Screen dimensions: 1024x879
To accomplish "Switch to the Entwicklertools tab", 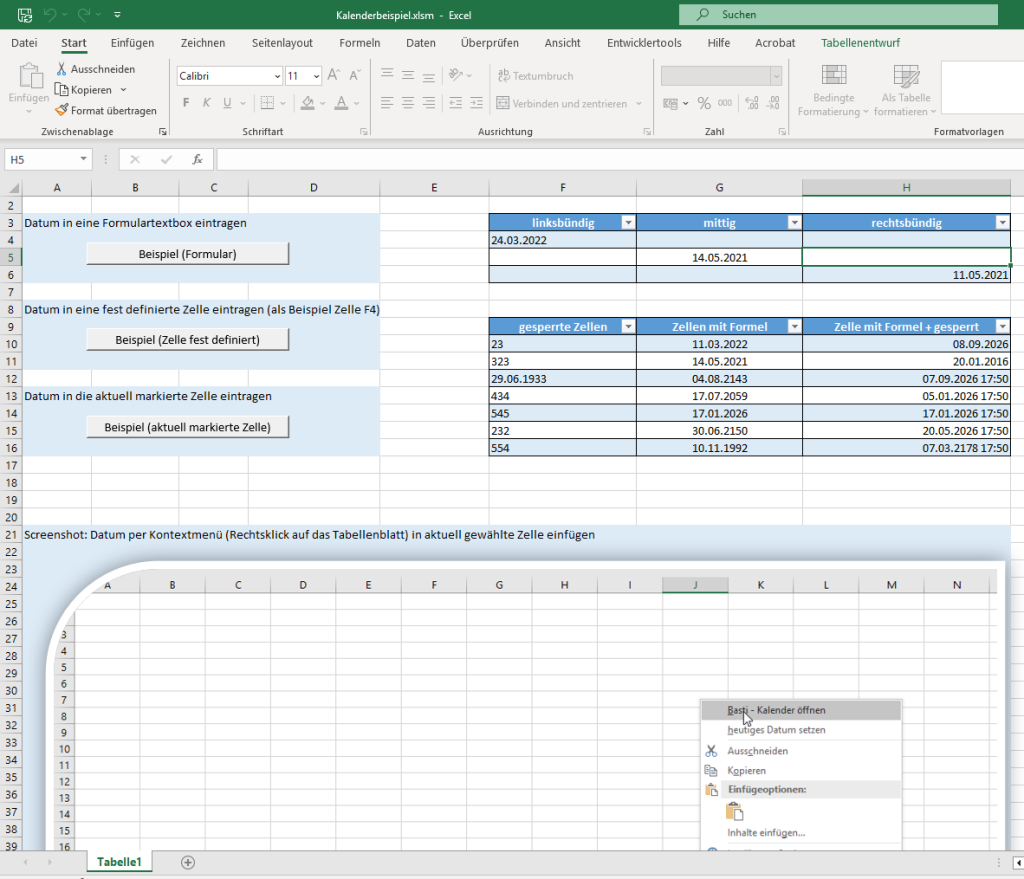I will [x=644, y=43].
